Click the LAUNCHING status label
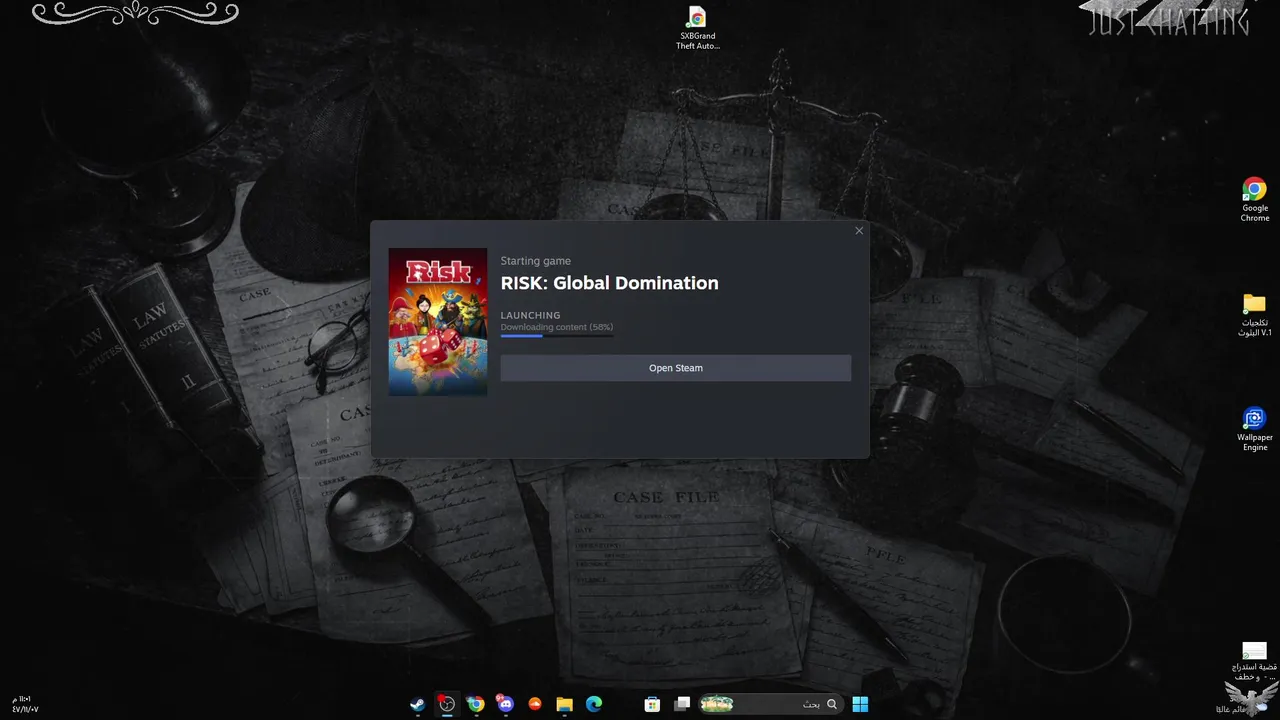 coord(531,315)
